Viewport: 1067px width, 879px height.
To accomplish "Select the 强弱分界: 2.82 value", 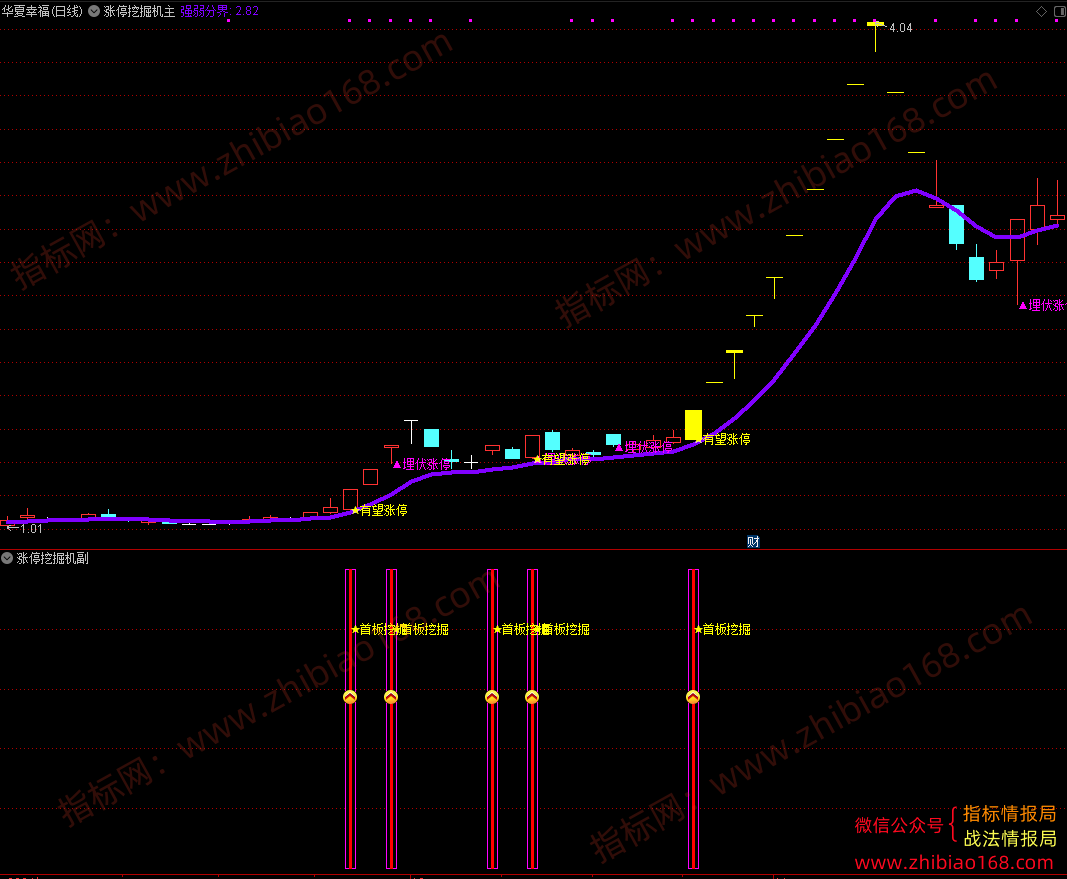I will pyautogui.click(x=219, y=11).
